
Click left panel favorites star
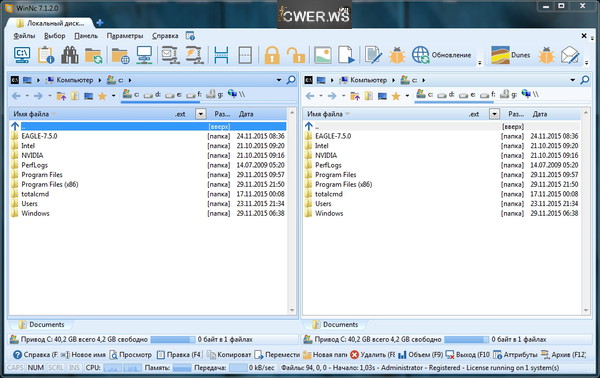coord(102,96)
